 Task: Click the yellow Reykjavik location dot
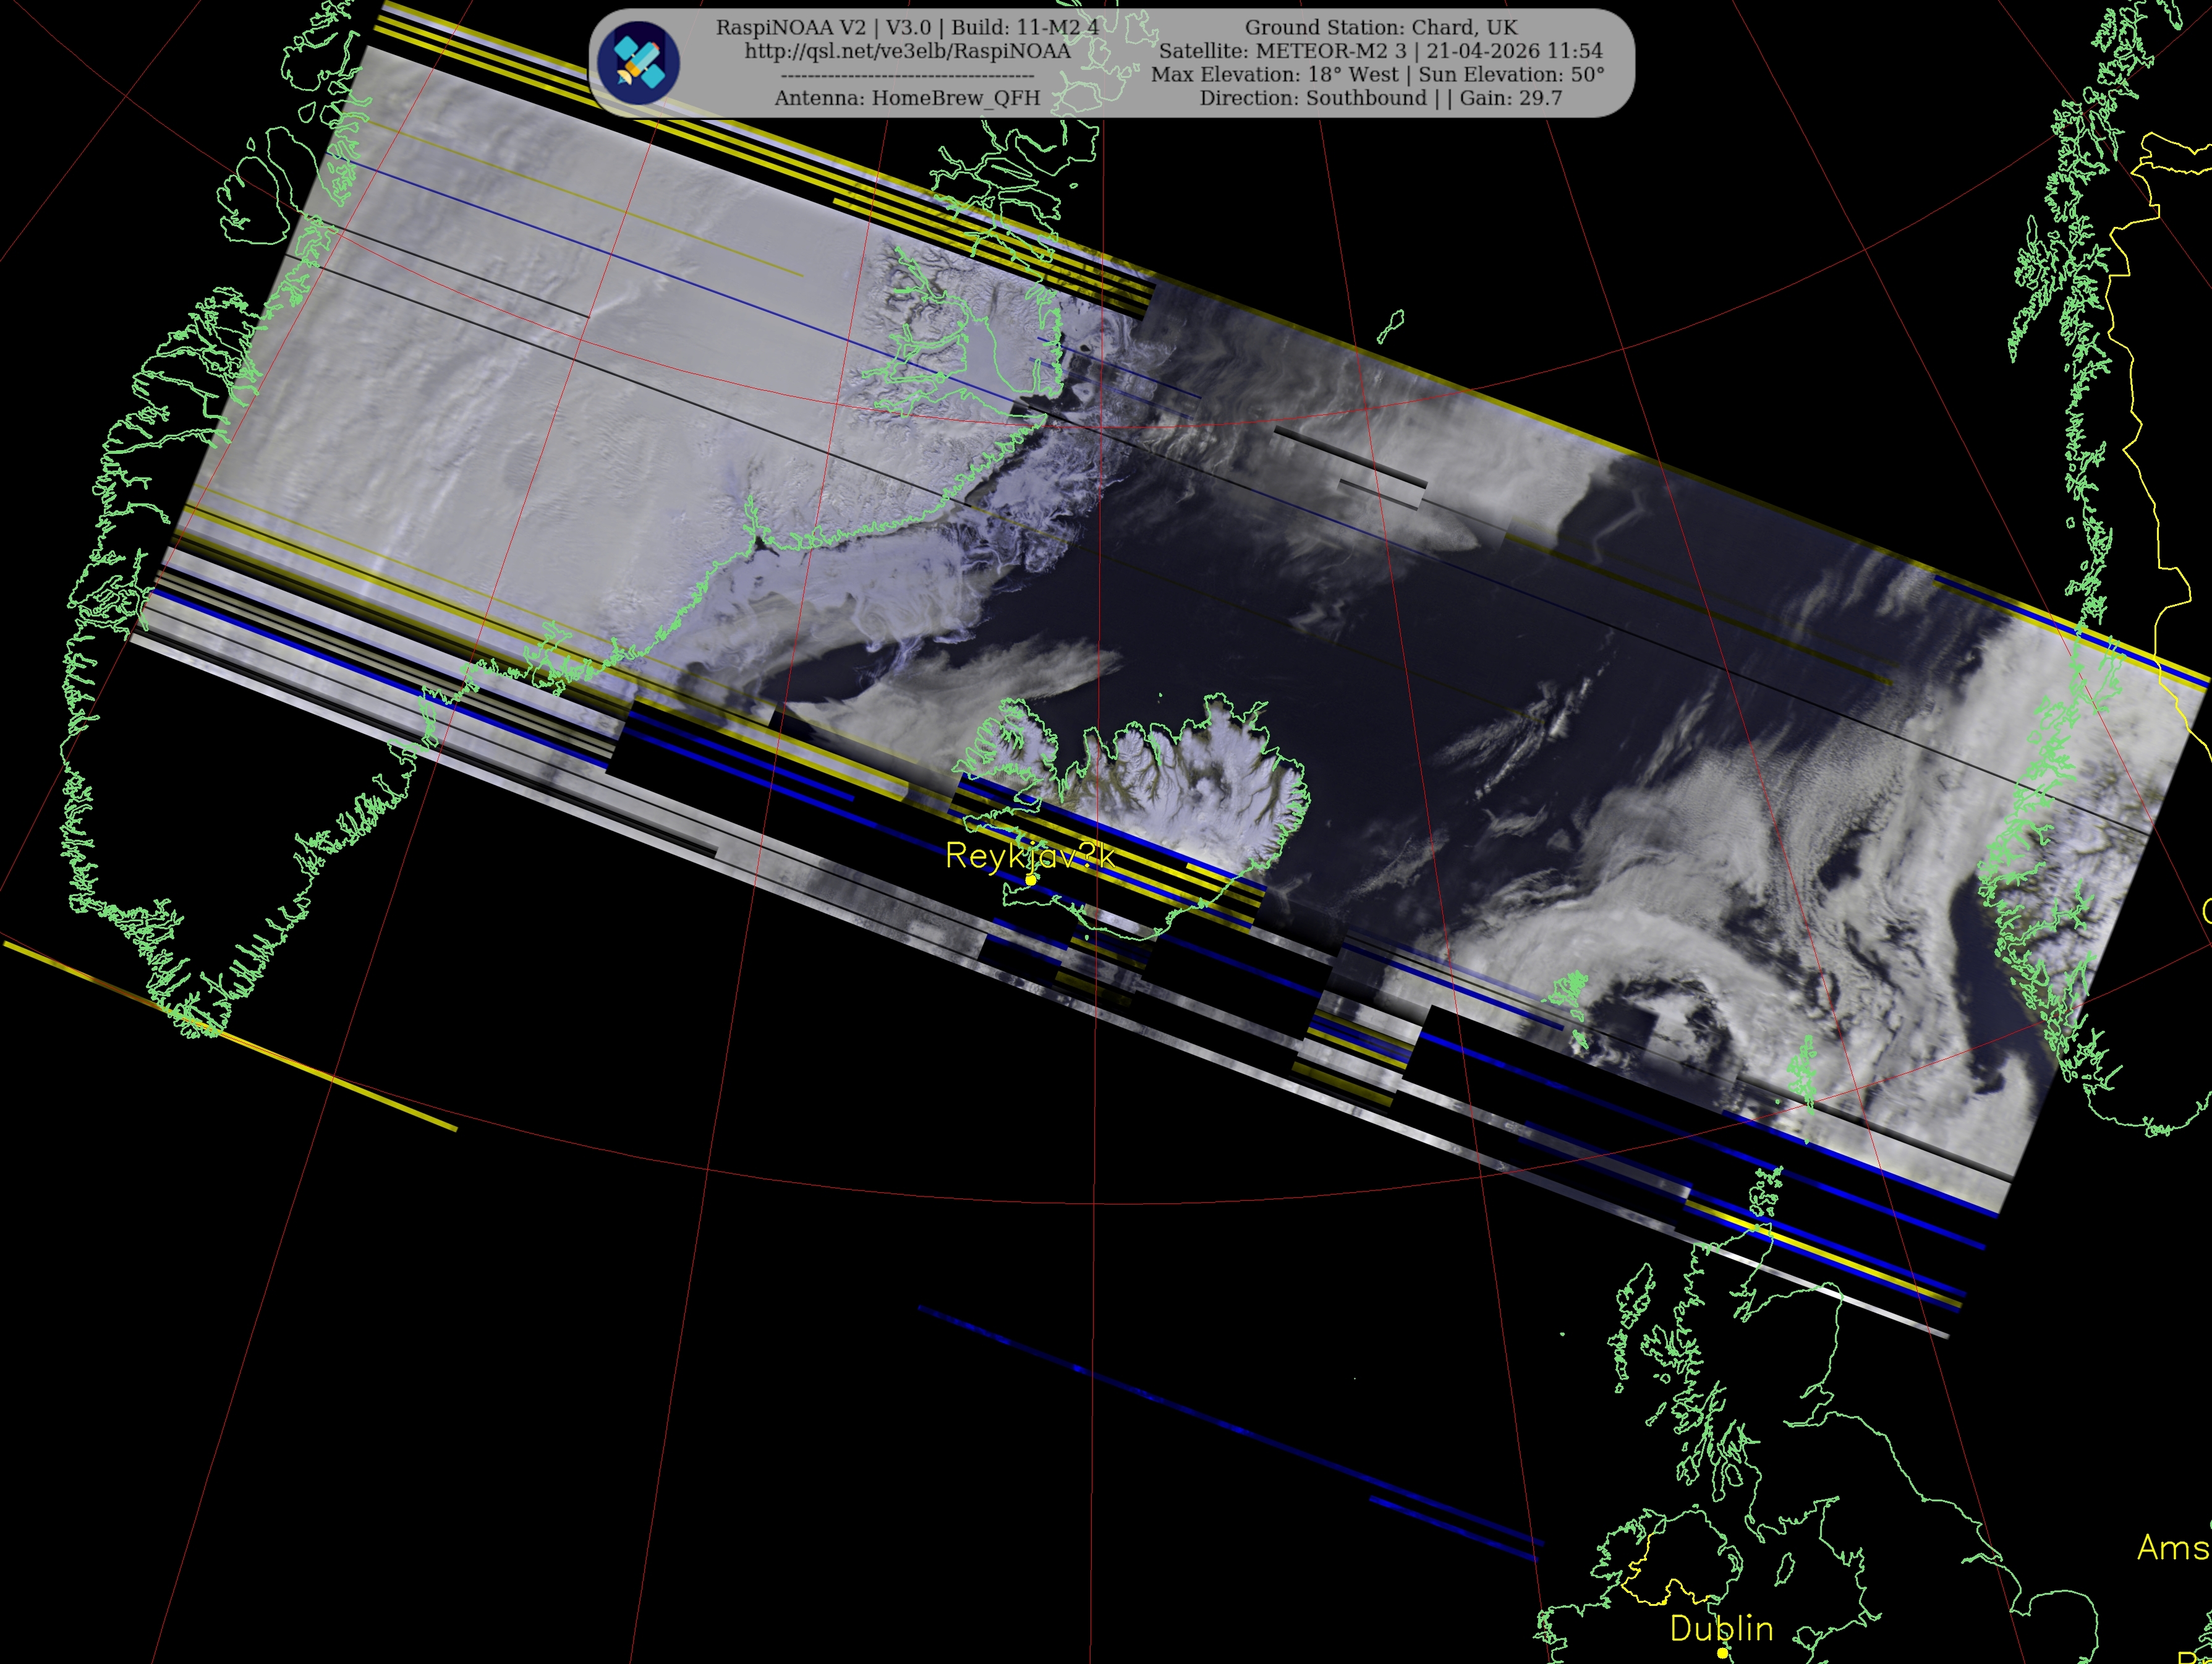tap(1031, 880)
